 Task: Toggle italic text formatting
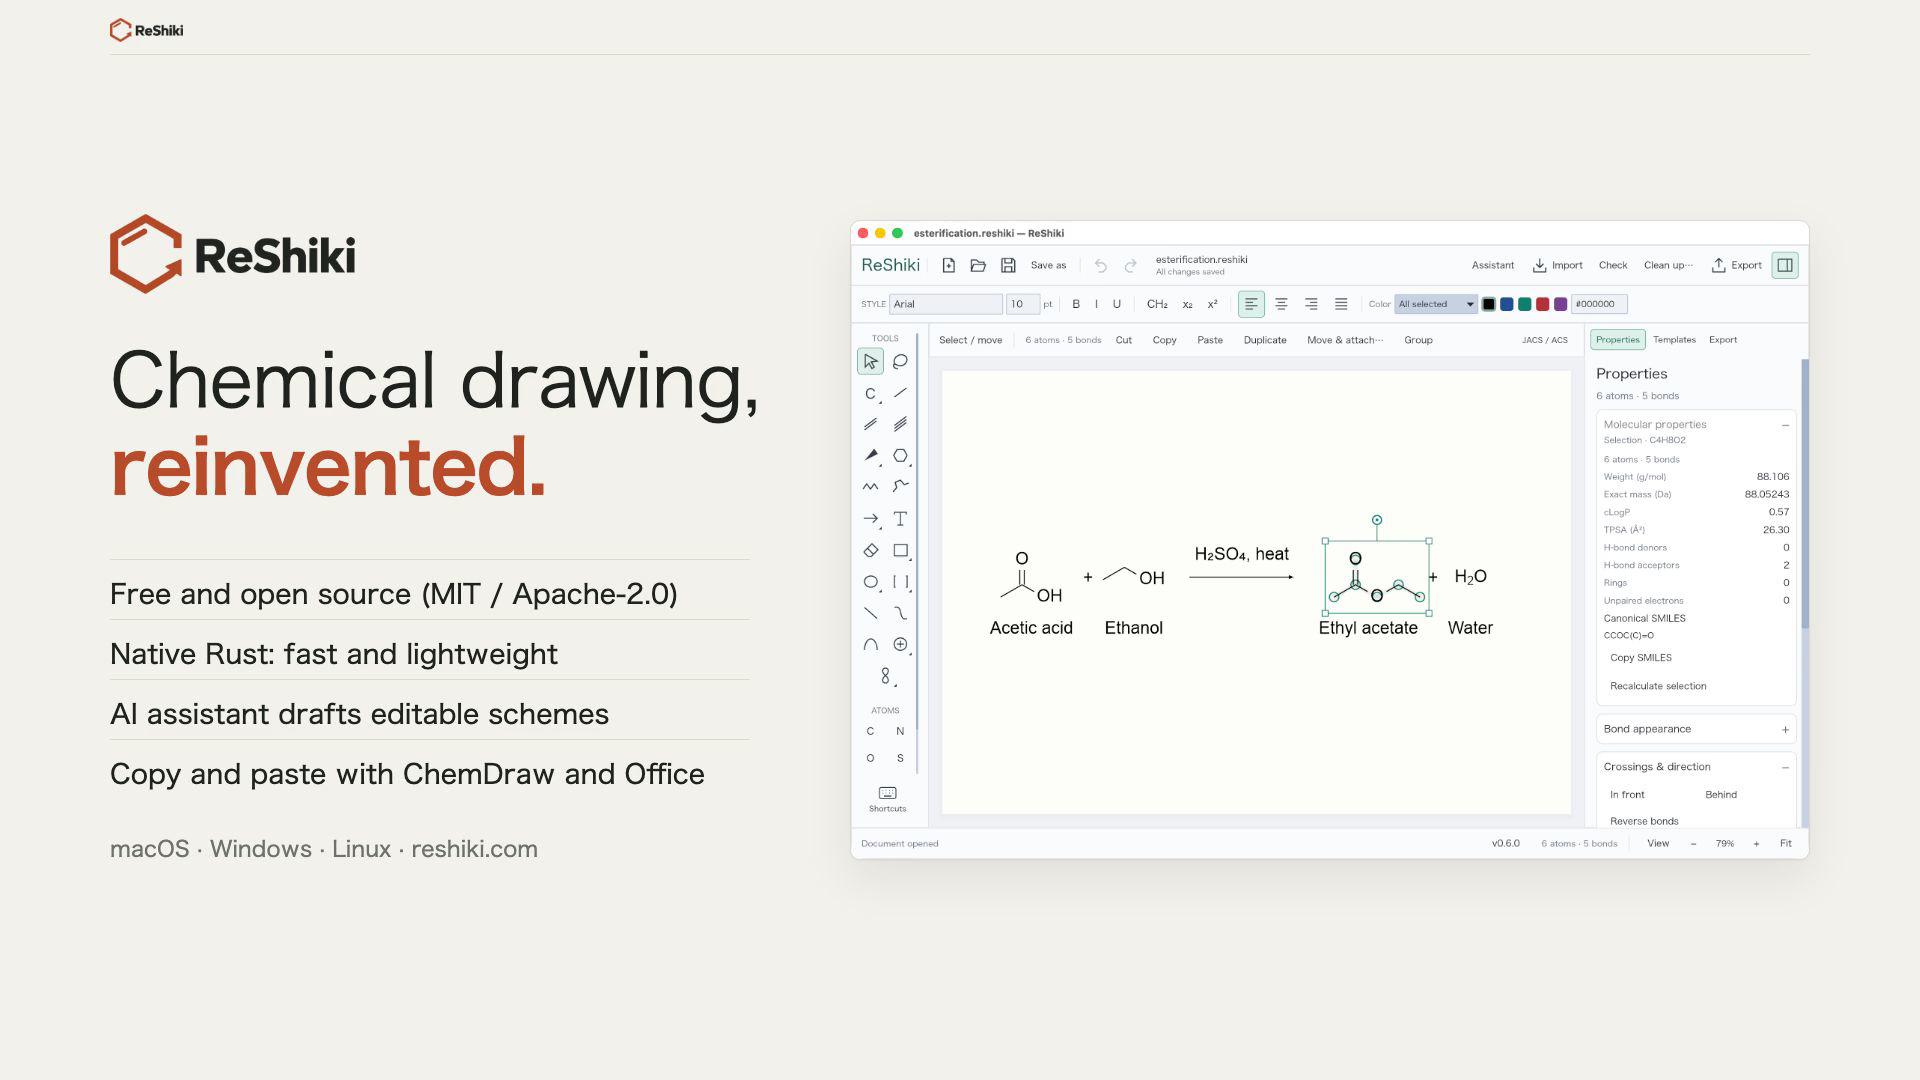[x=1096, y=304]
